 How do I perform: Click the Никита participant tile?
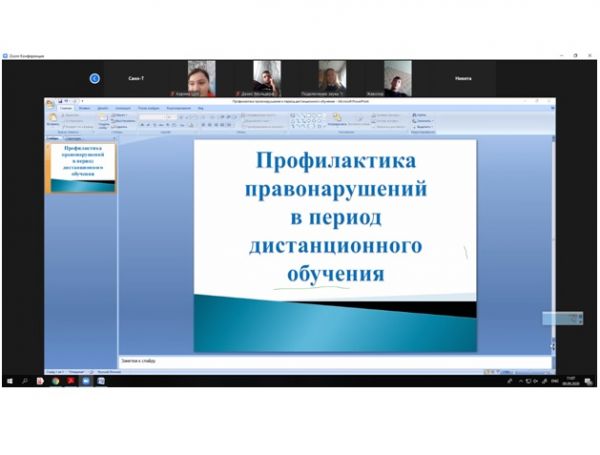(463, 78)
